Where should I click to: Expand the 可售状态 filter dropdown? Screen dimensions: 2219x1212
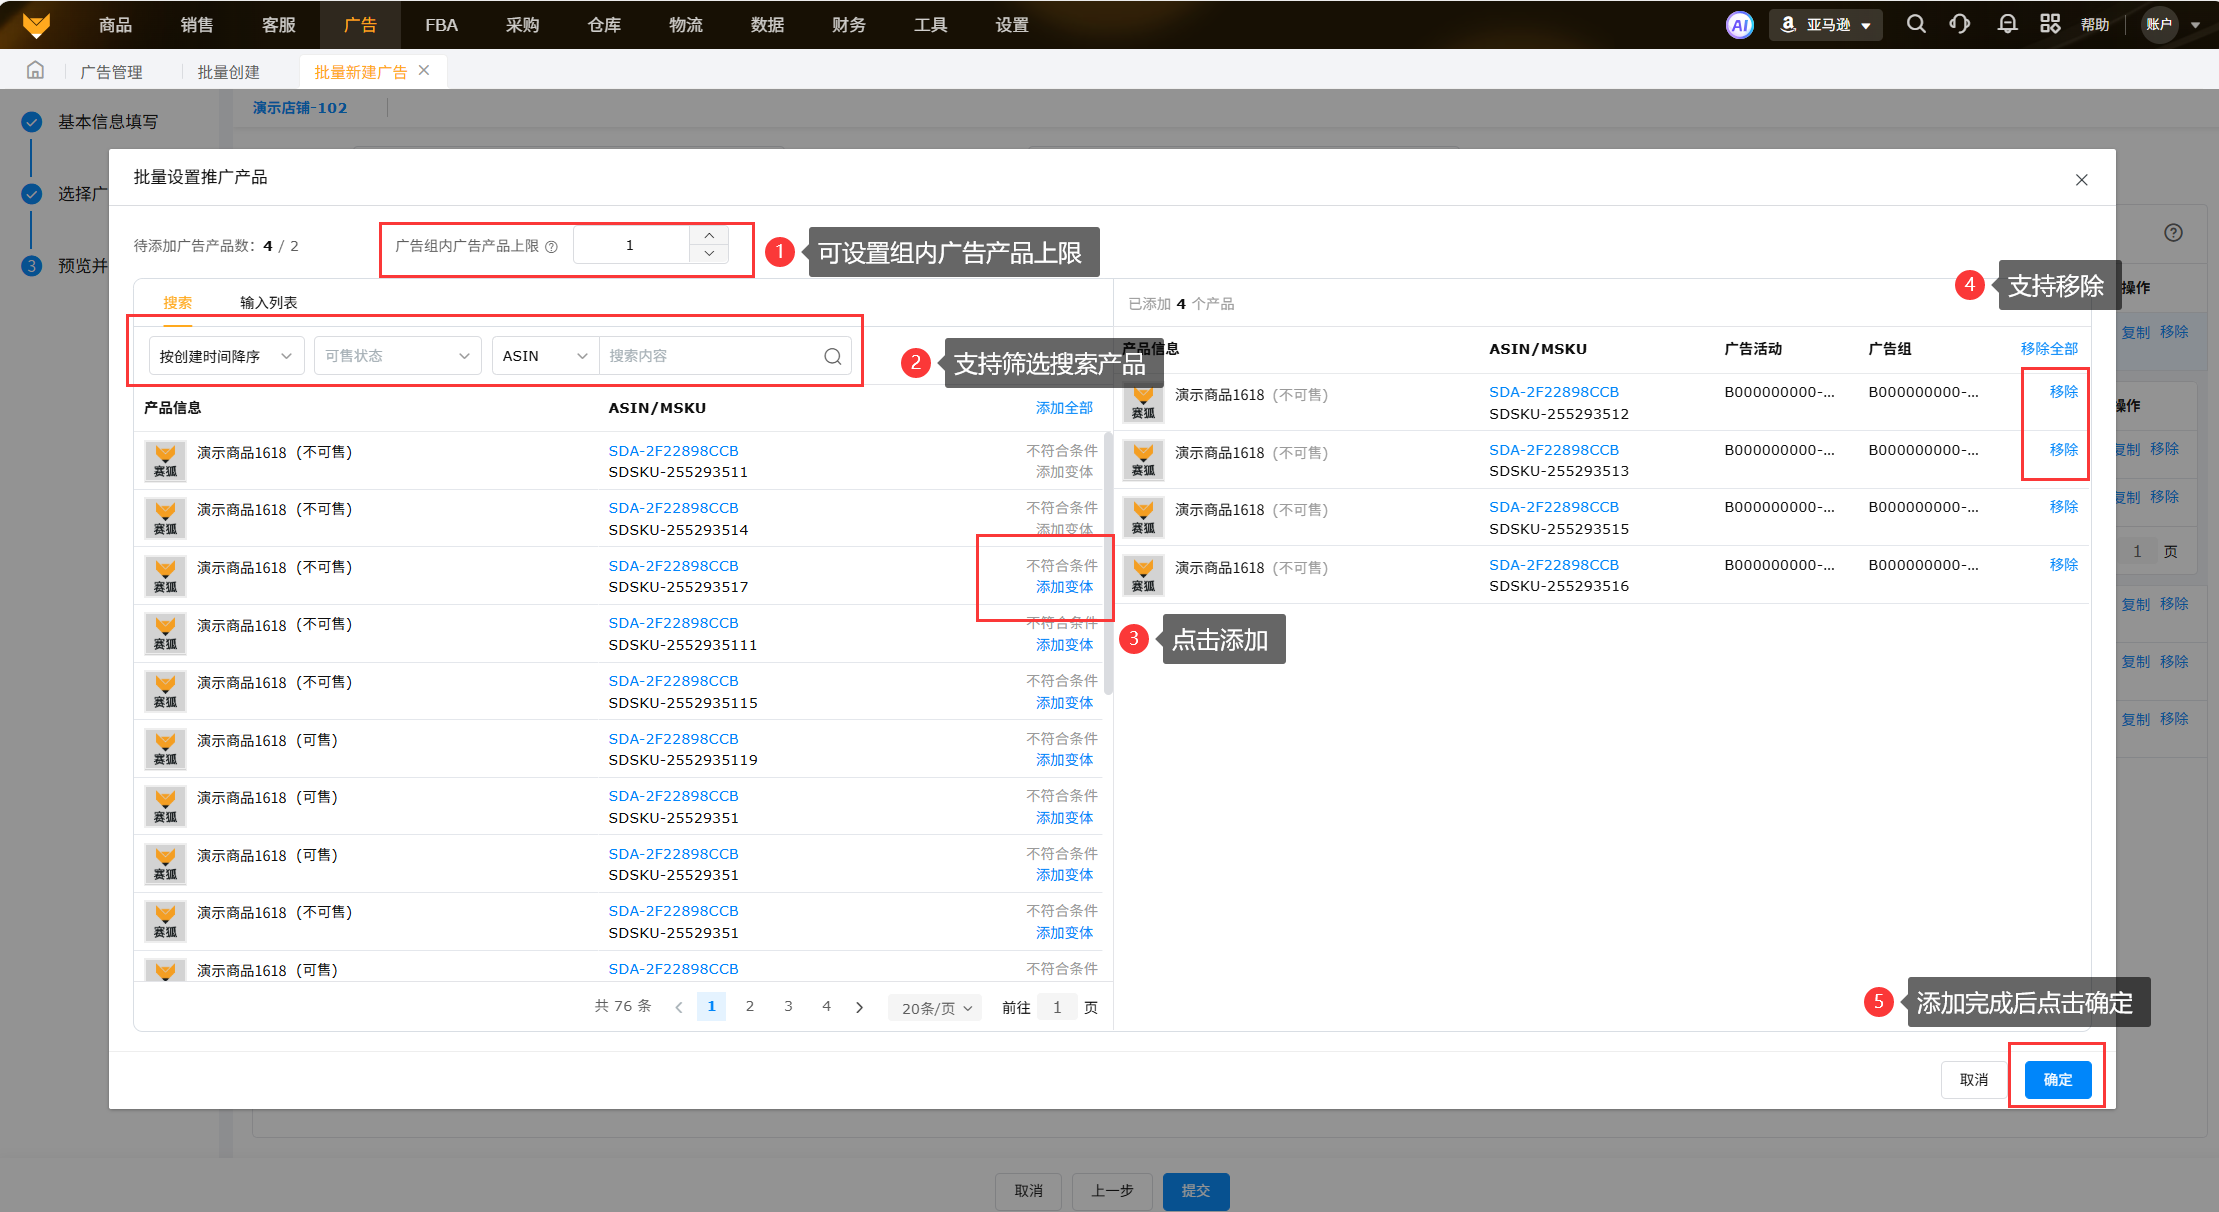click(x=397, y=356)
